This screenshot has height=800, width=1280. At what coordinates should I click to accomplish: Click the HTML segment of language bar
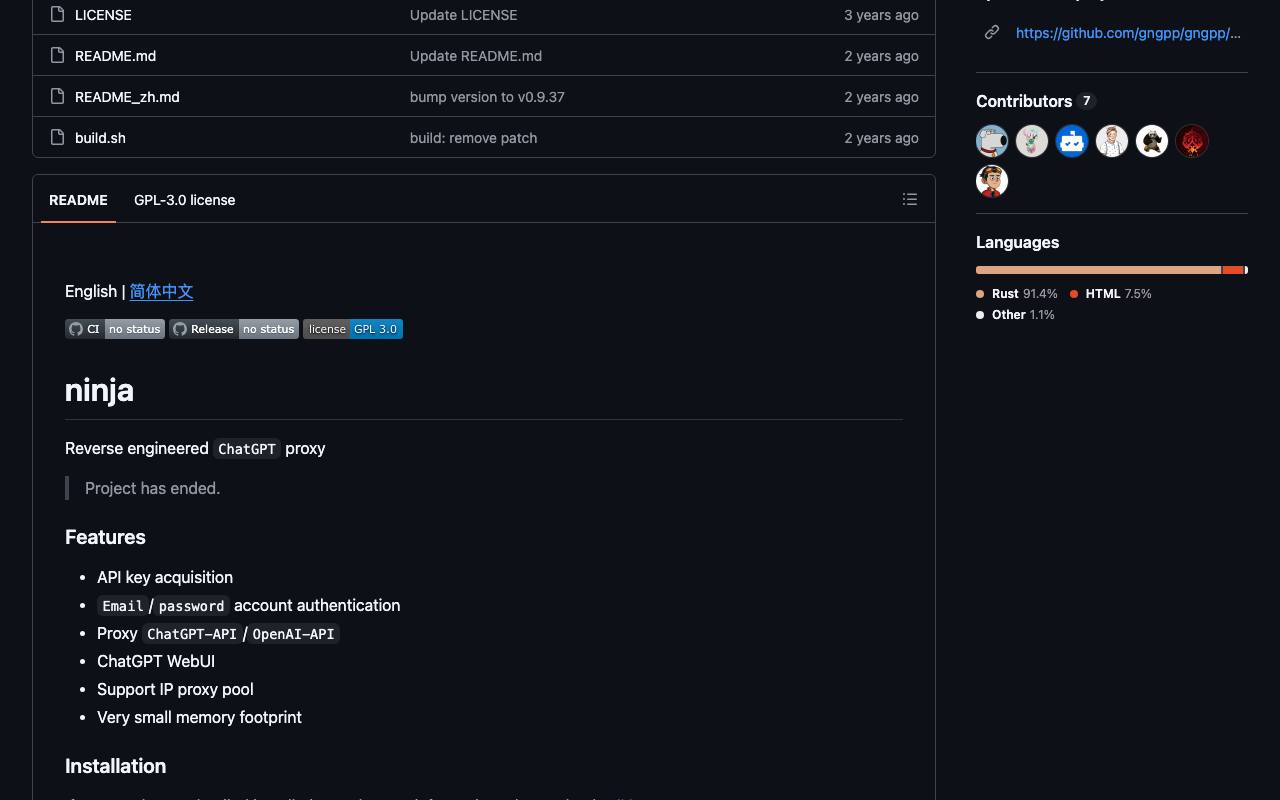pyautogui.click(x=1233, y=270)
